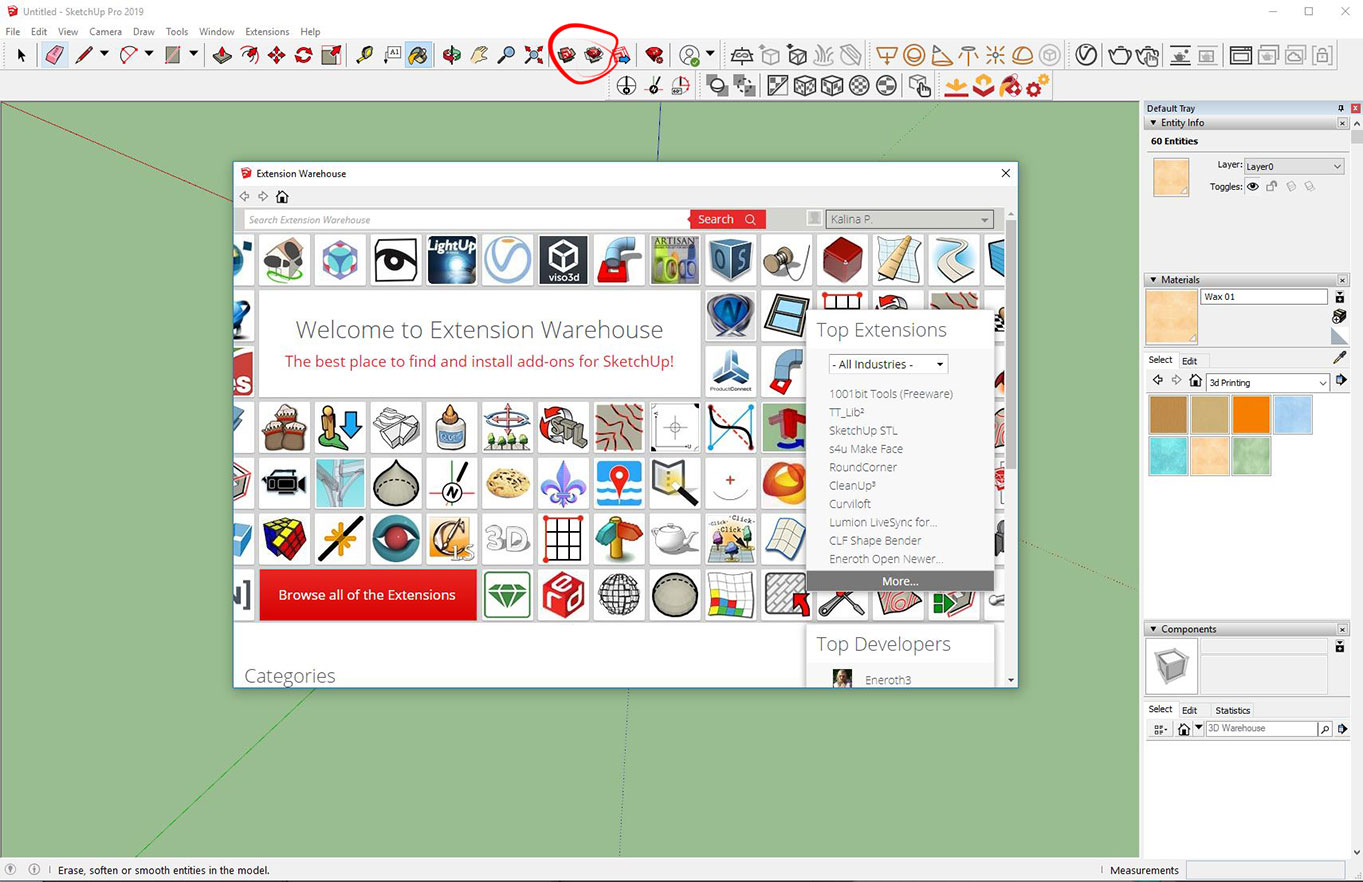Open the Camera menu

105,32
